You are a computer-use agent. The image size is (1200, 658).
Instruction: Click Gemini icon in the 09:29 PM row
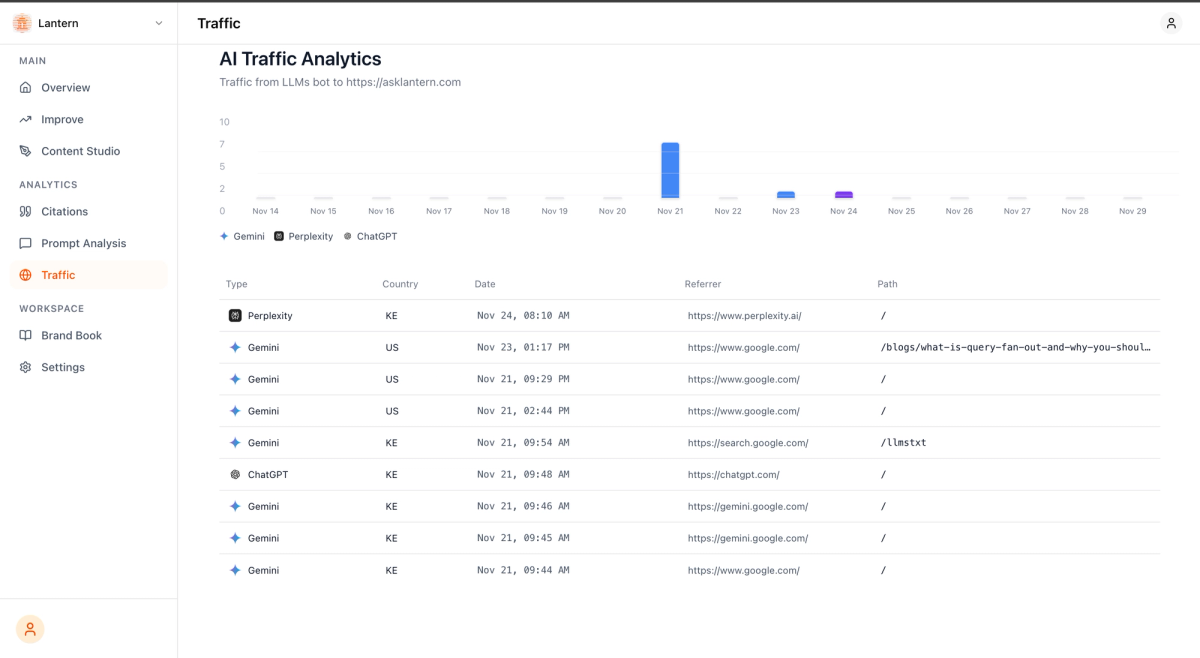235,380
